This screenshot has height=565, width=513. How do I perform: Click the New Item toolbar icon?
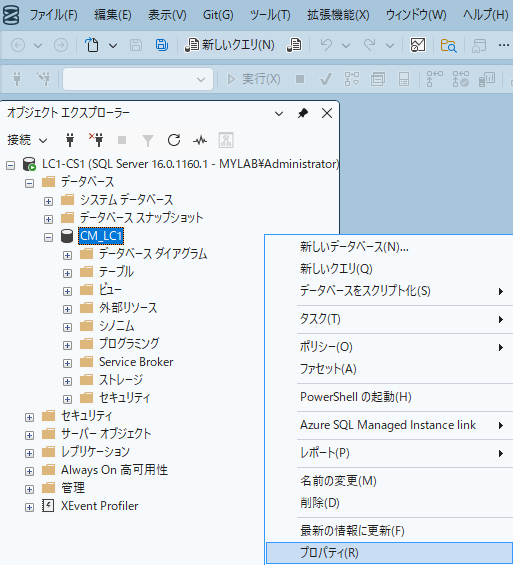92,45
